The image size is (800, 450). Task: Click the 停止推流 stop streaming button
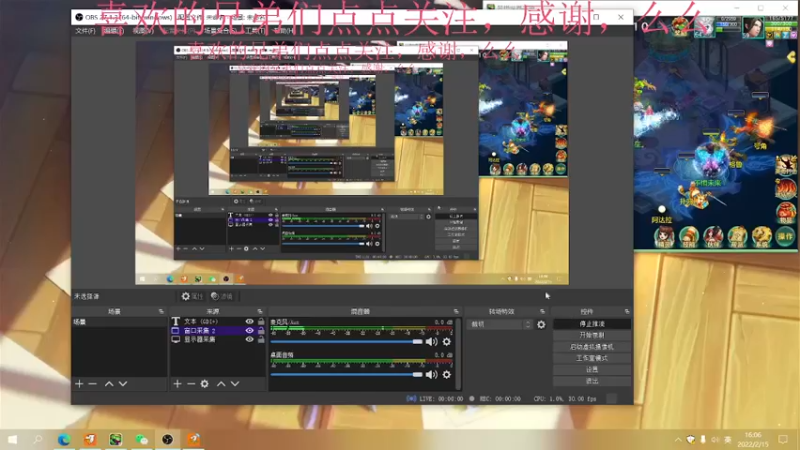(x=592, y=324)
